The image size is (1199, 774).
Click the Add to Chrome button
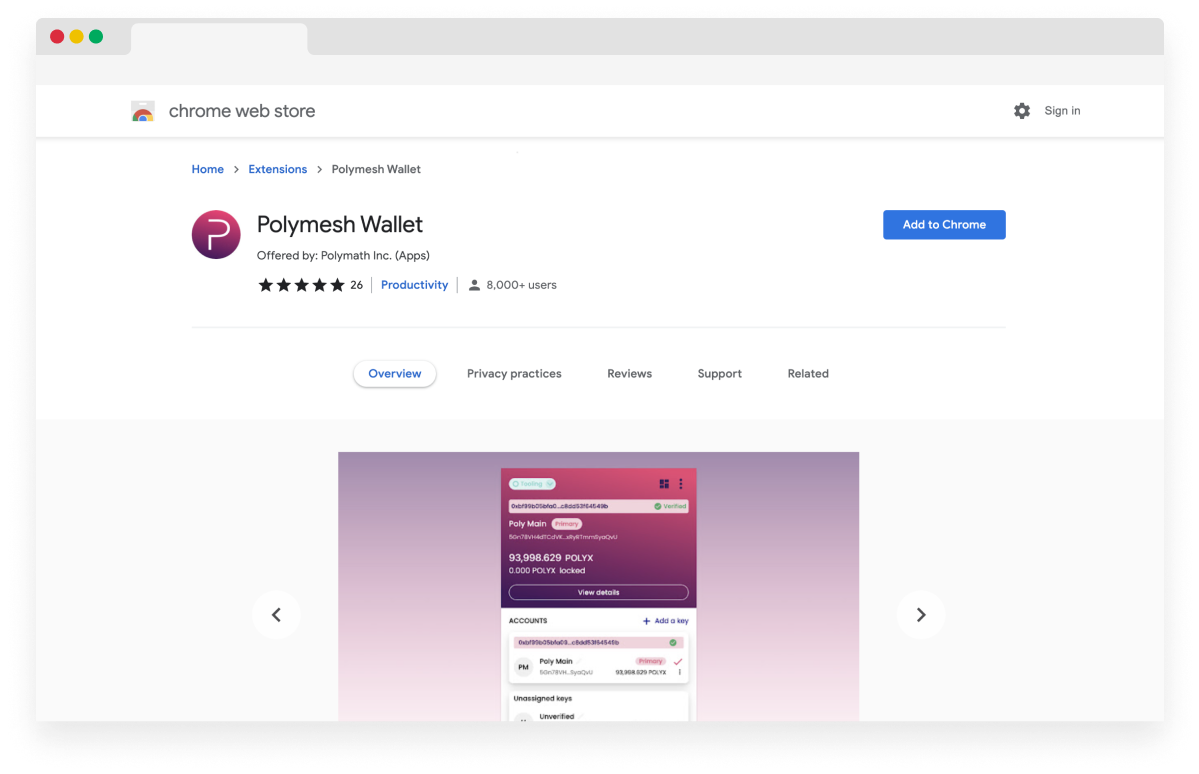(x=944, y=225)
